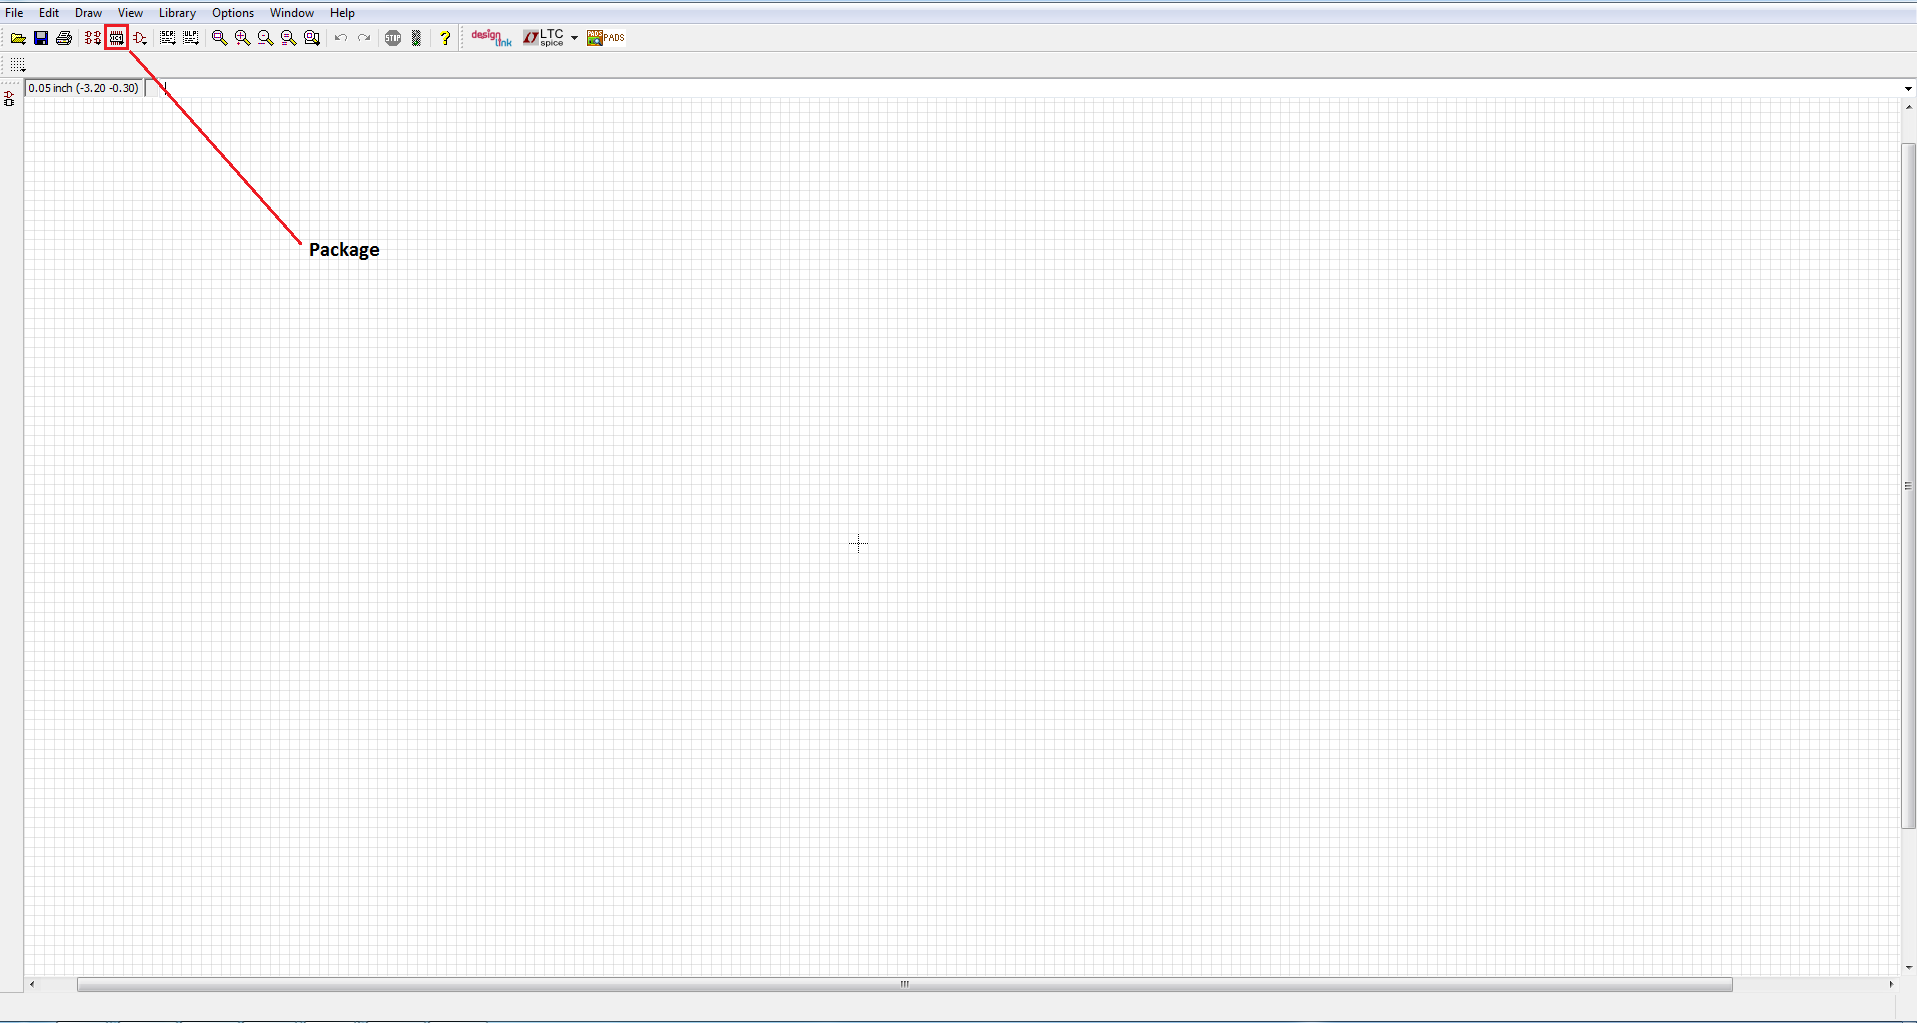Open the Device editor icon
The width and height of the screenshot is (1919, 1023).
click(x=92, y=38)
